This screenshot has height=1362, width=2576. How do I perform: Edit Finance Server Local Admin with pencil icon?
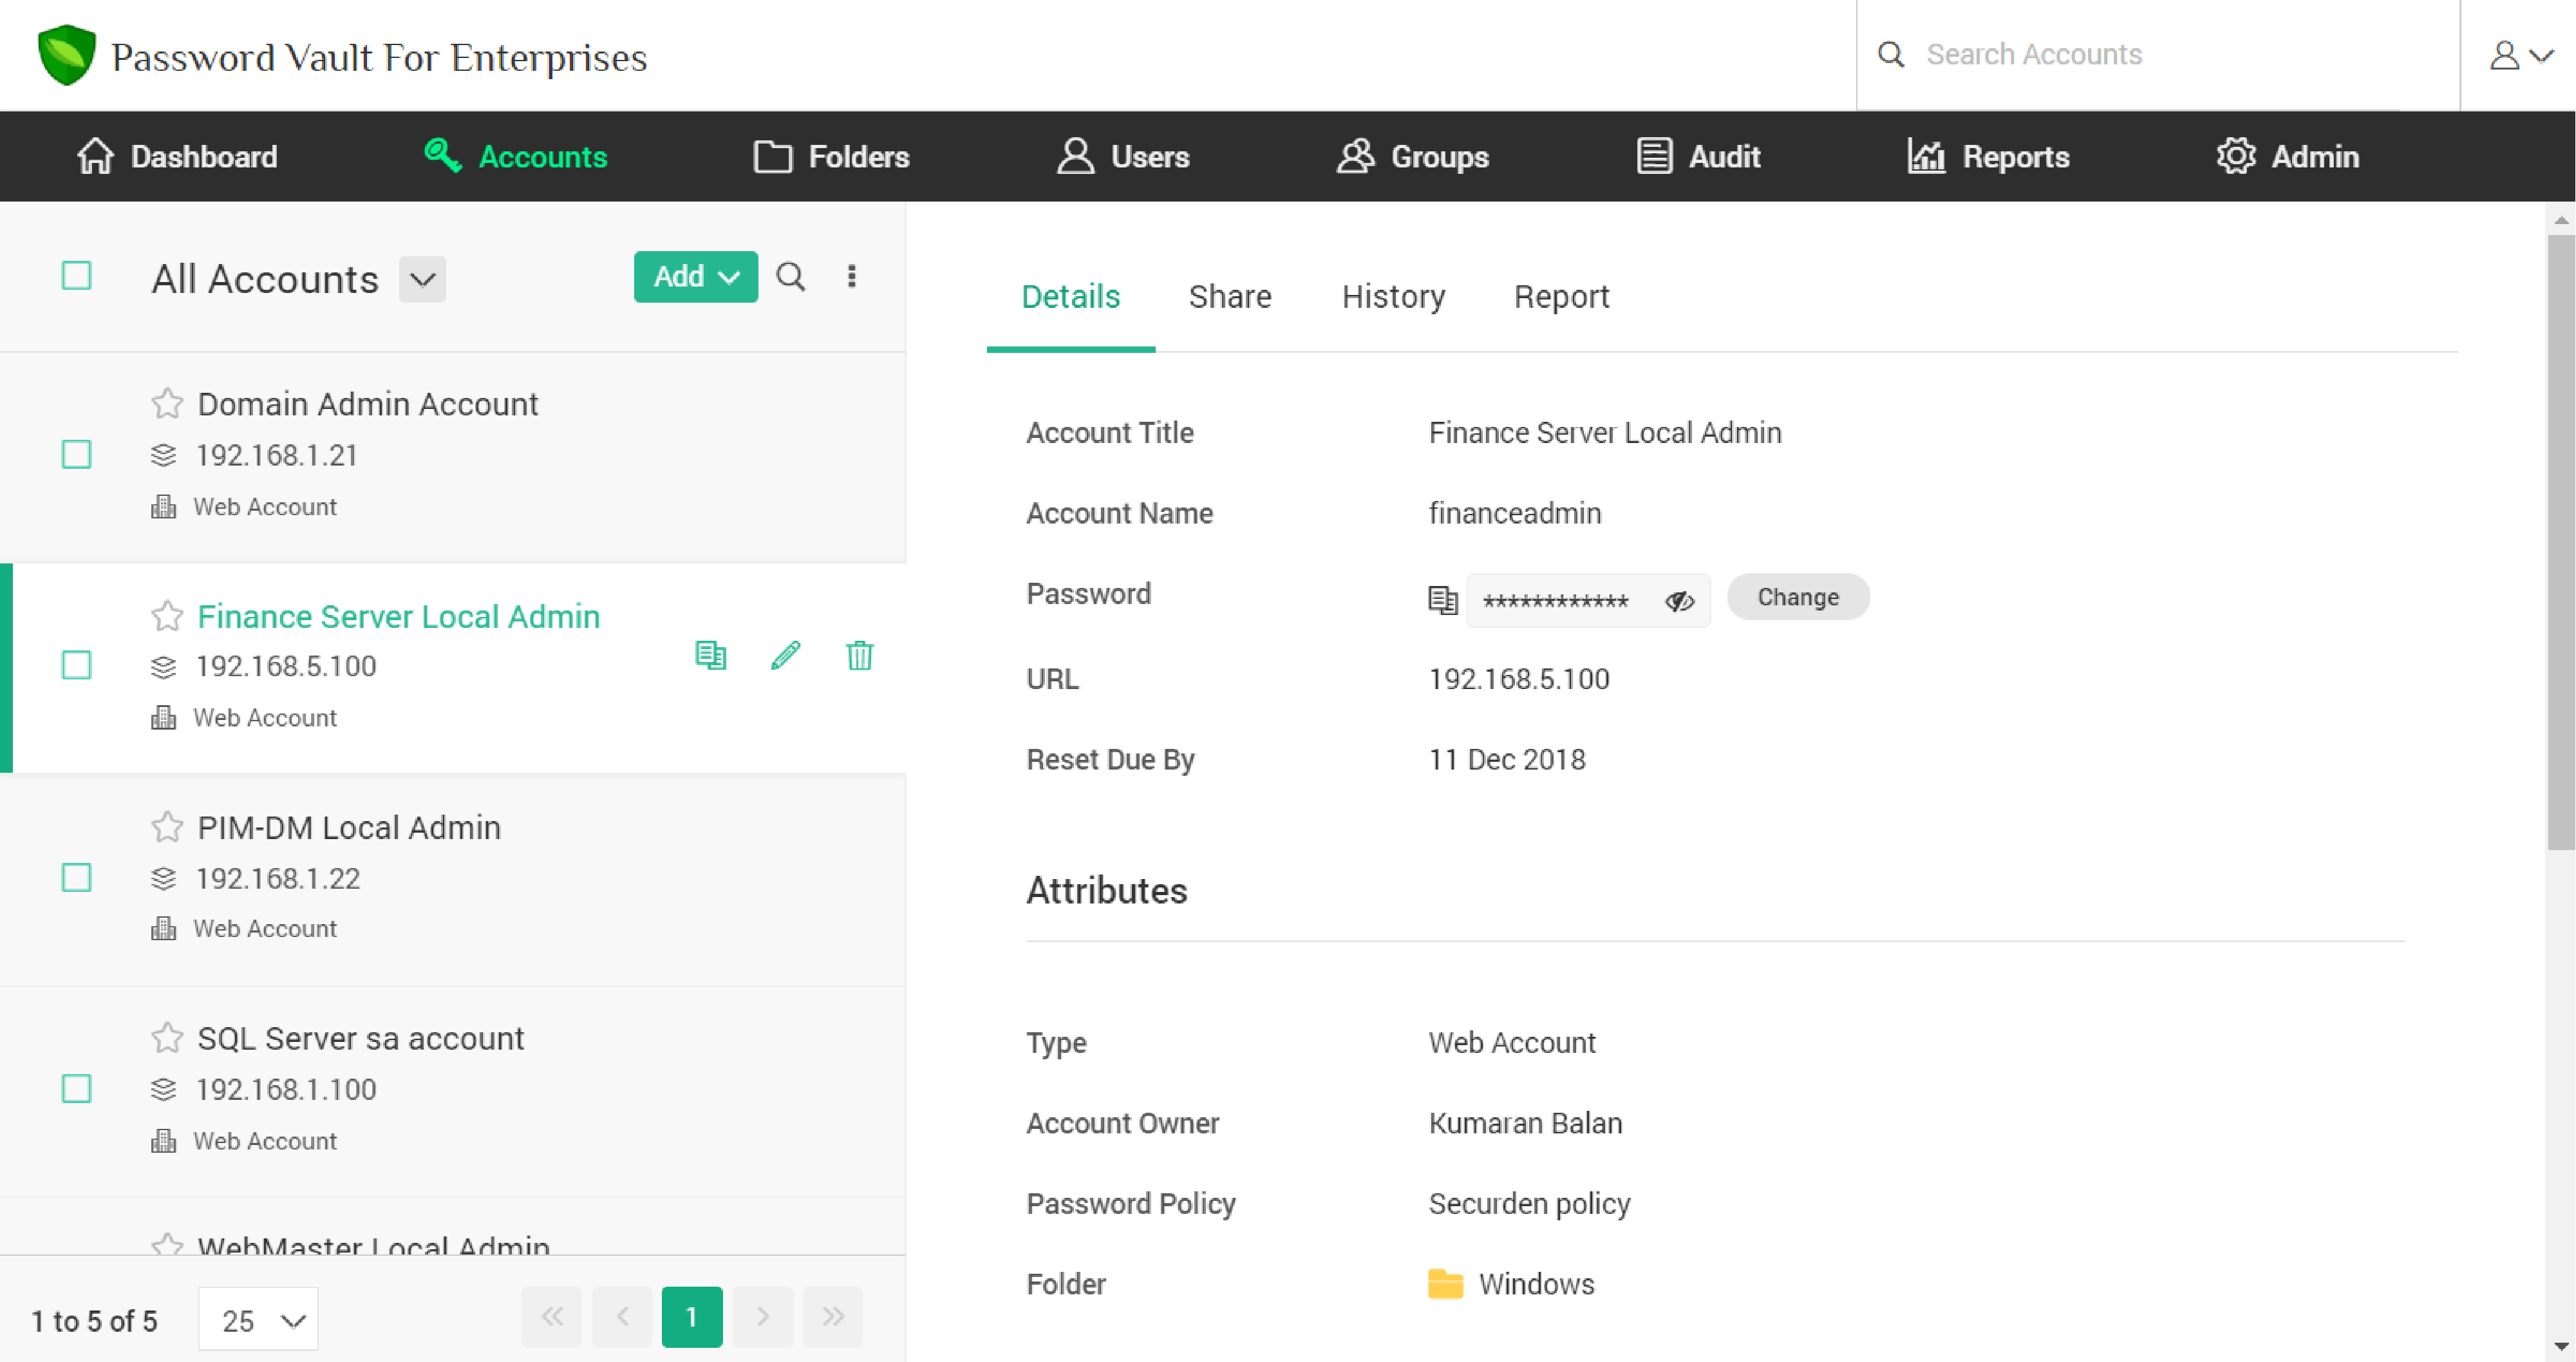(x=785, y=656)
